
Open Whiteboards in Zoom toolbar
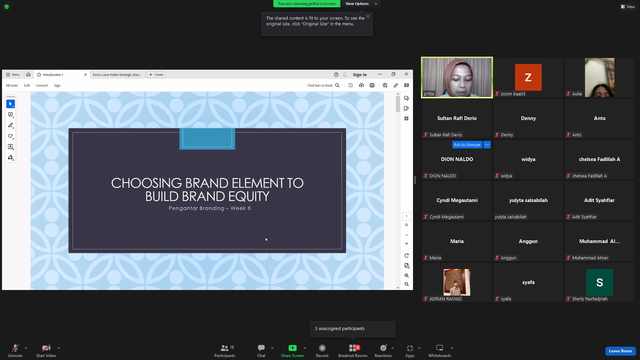pos(440,351)
